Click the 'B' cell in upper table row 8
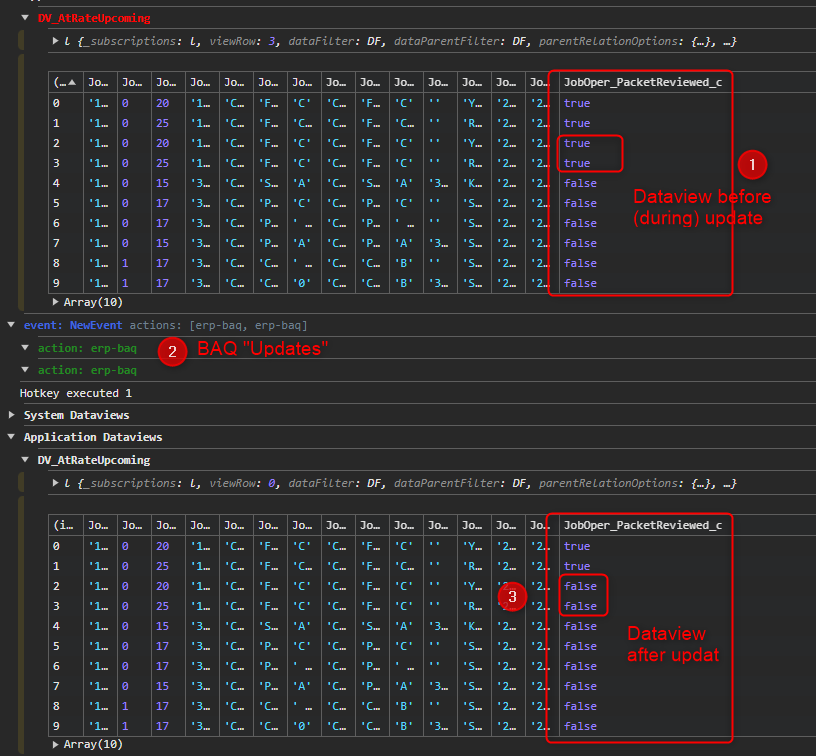 tap(404, 263)
